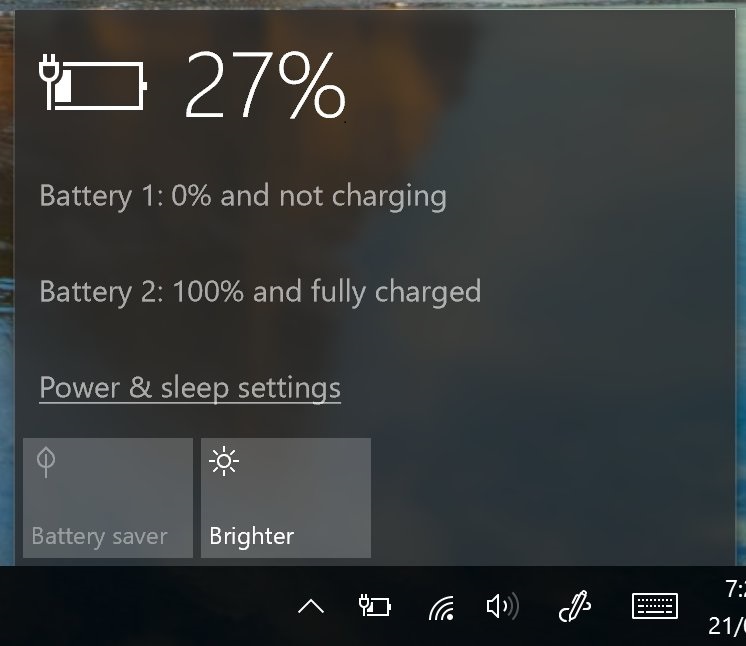The width and height of the screenshot is (746, 646).
Task: Click the large plugged-in battery icon
Action: [93, 82]
